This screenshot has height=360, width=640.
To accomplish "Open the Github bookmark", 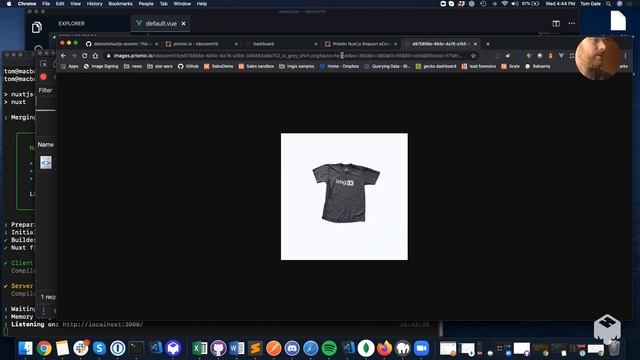I will pos(188,66).
